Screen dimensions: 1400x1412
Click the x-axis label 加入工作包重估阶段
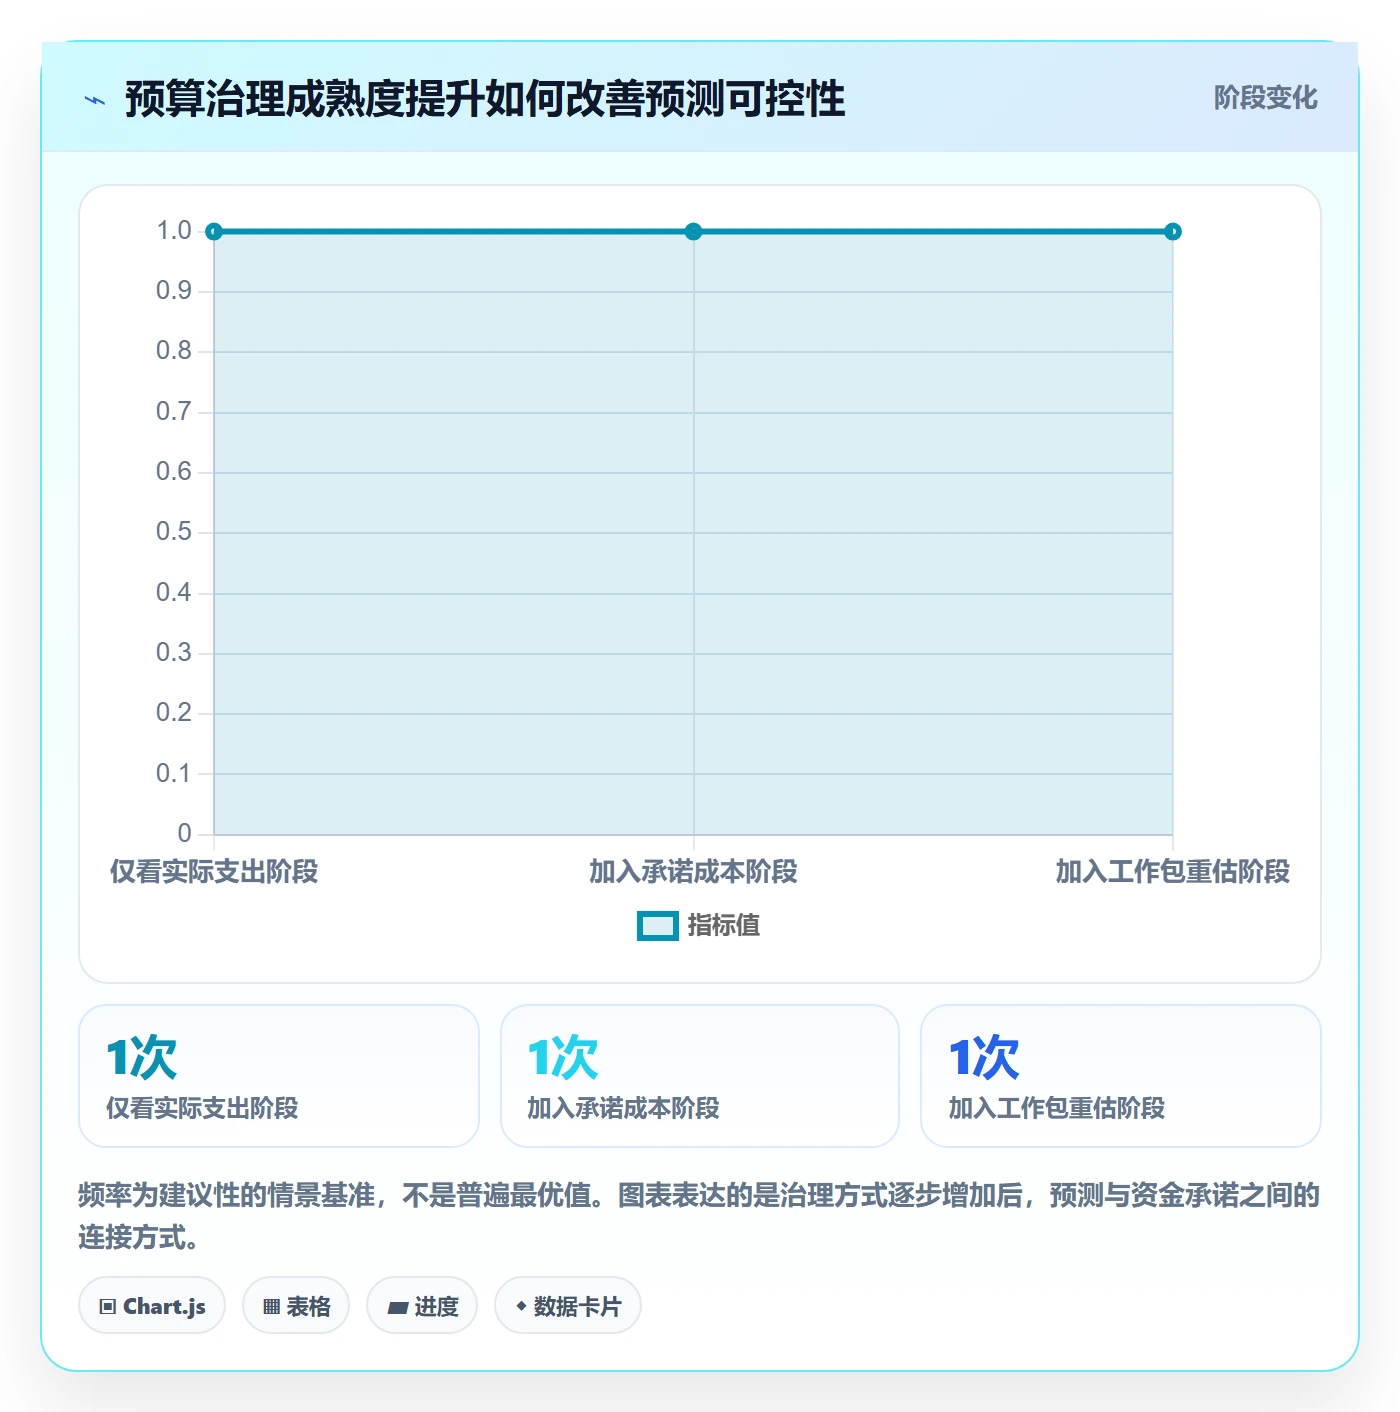[1173, 872]
